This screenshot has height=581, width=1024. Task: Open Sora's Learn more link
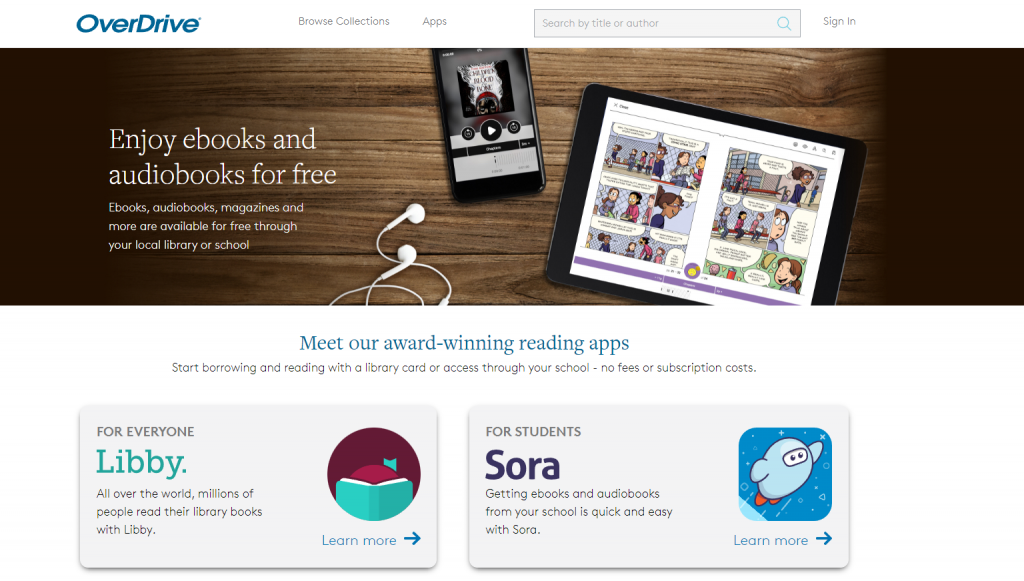[x=771, y=541]
